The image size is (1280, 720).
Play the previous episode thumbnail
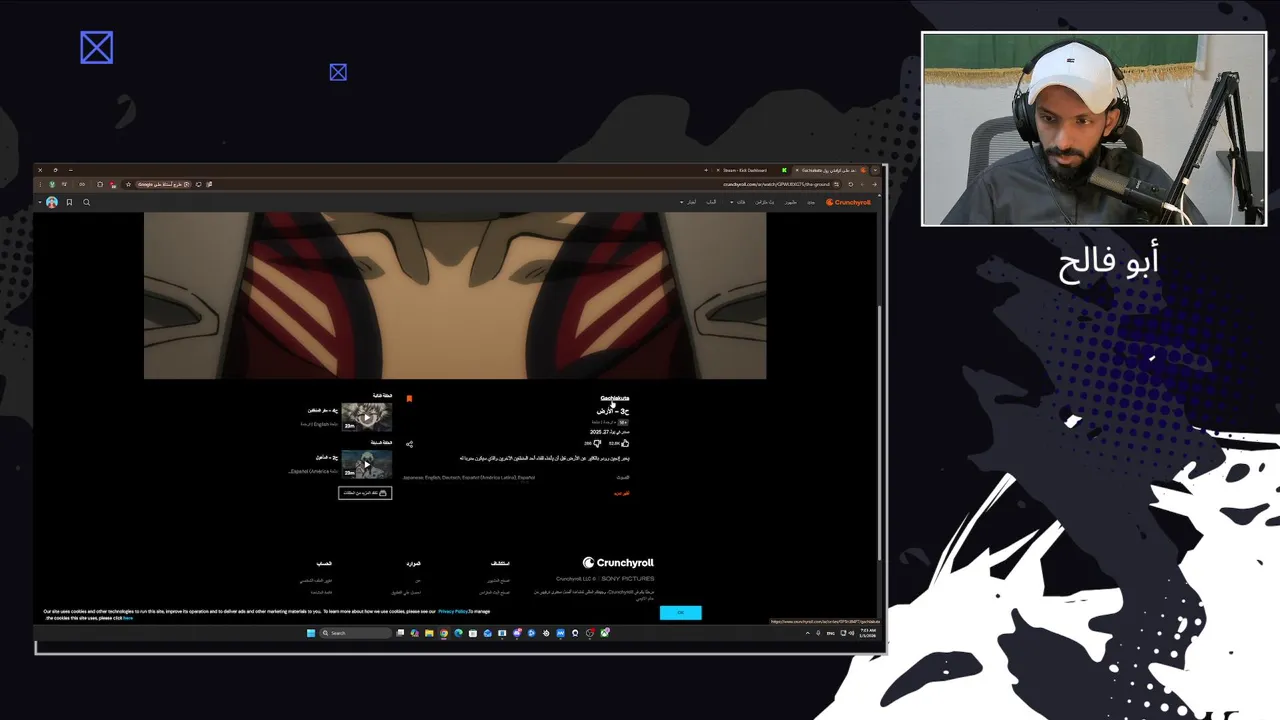(x=367, y=464)
